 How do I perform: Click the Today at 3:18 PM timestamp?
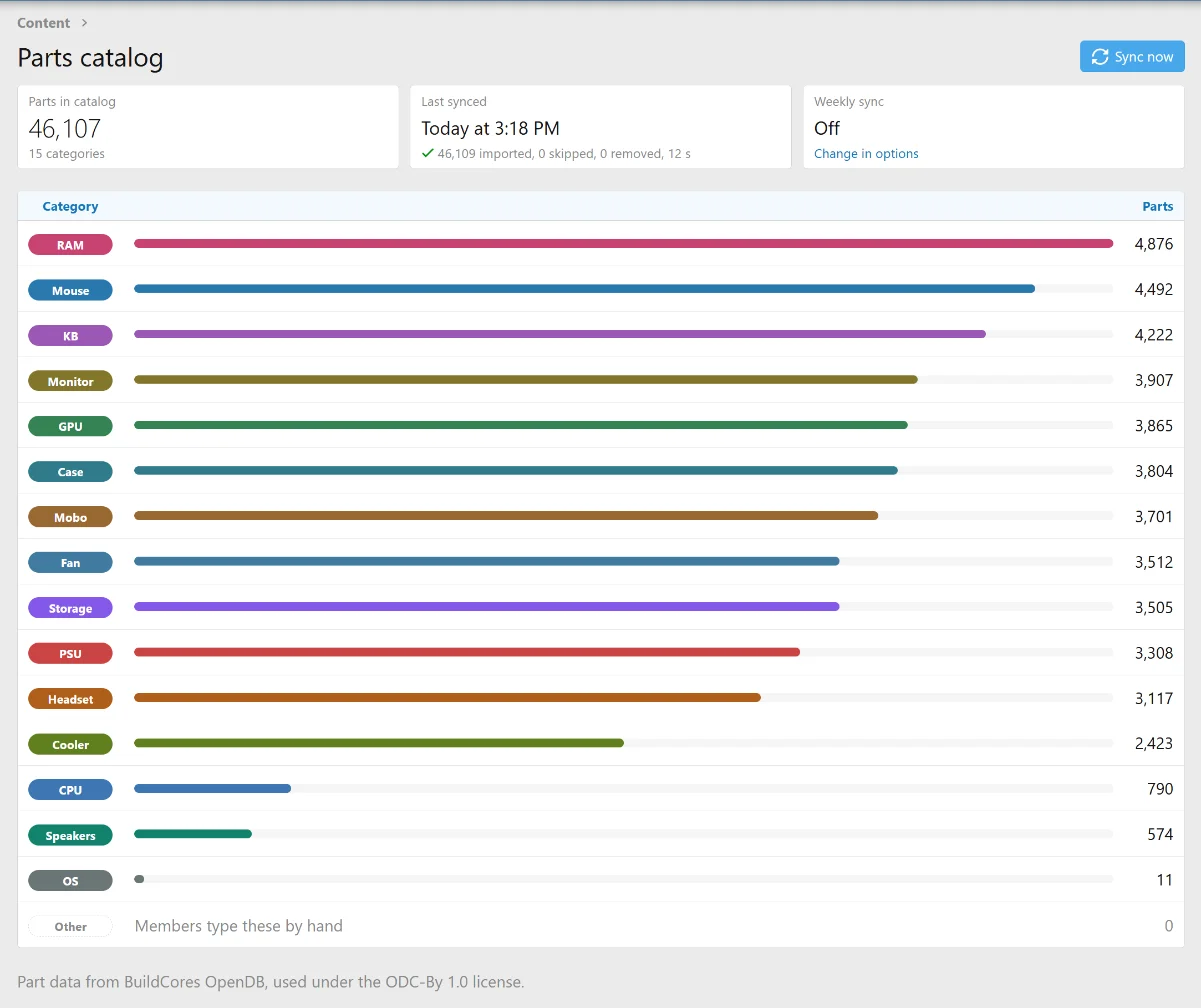[490, 128]
